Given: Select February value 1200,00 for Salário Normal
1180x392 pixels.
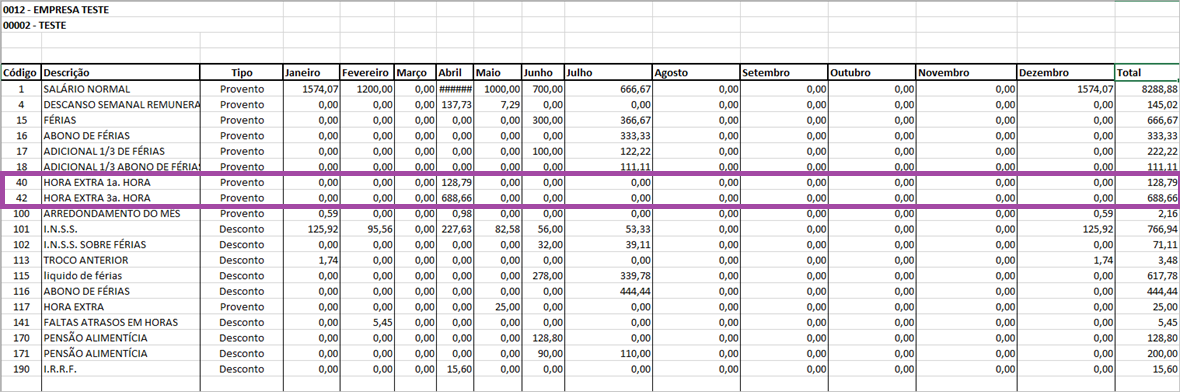Looking at the screenshot, I should coord(366,89).
